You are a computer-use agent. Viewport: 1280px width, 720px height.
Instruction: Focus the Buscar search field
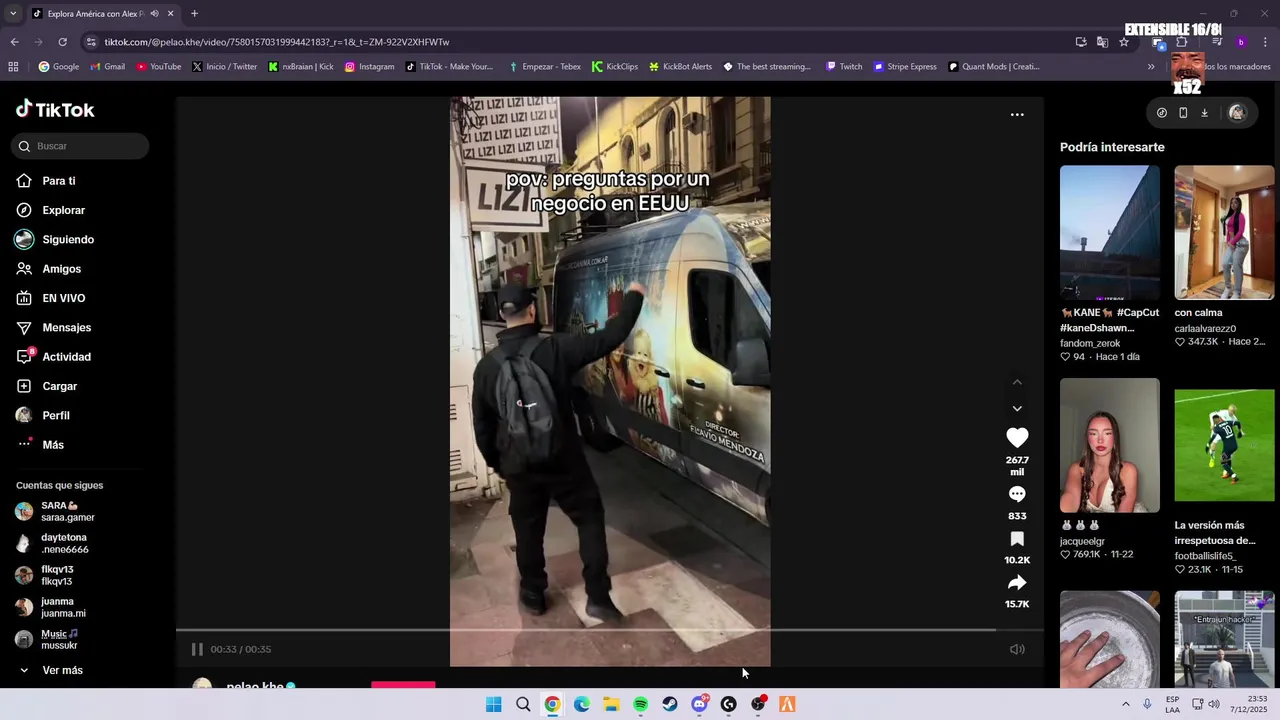pyautogui.click(x=80, y=146)
